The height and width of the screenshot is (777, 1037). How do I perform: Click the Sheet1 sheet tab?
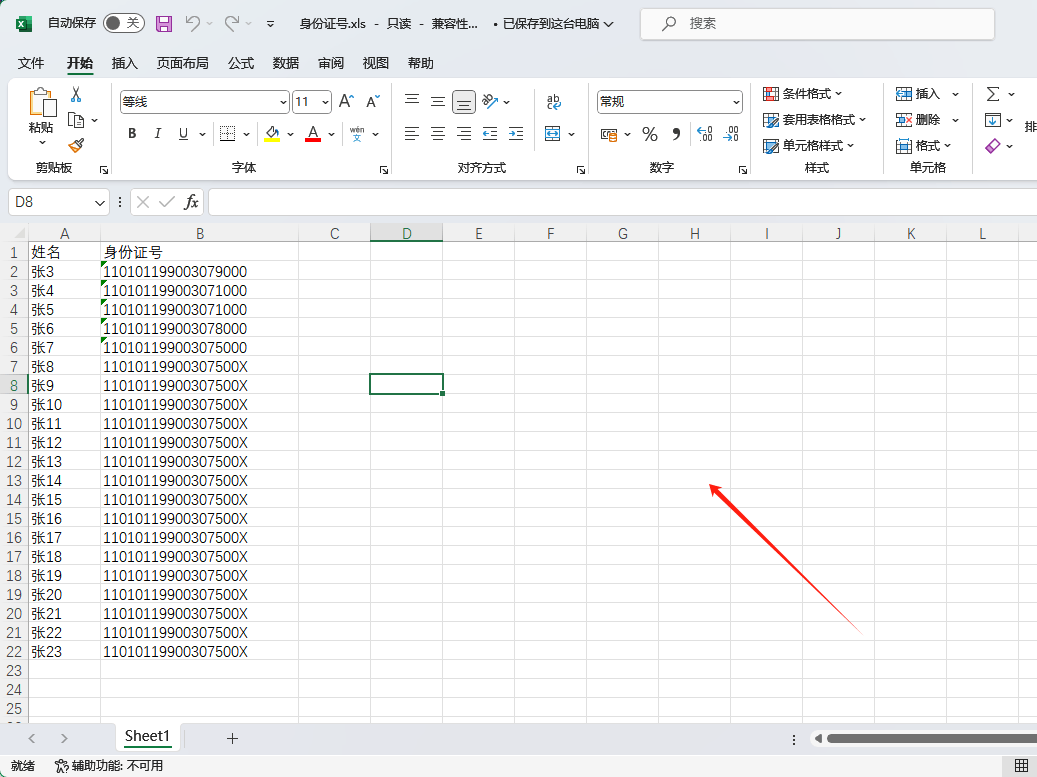[x=147, y=736]
